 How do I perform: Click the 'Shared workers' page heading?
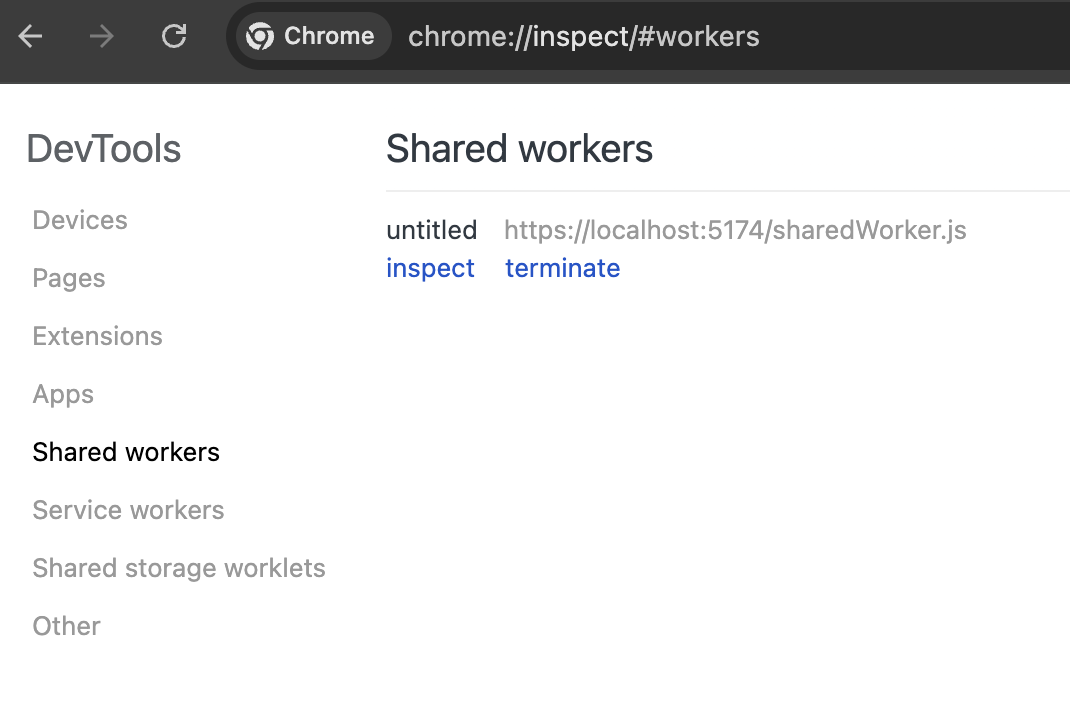[519, 148]
